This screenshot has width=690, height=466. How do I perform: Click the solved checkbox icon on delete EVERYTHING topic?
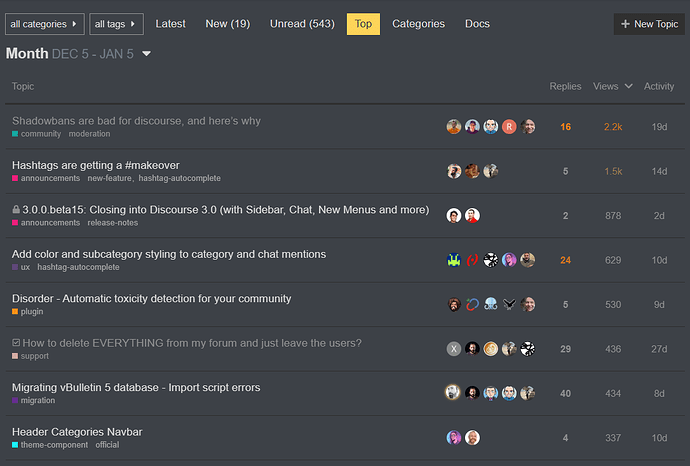pos(16,343)
